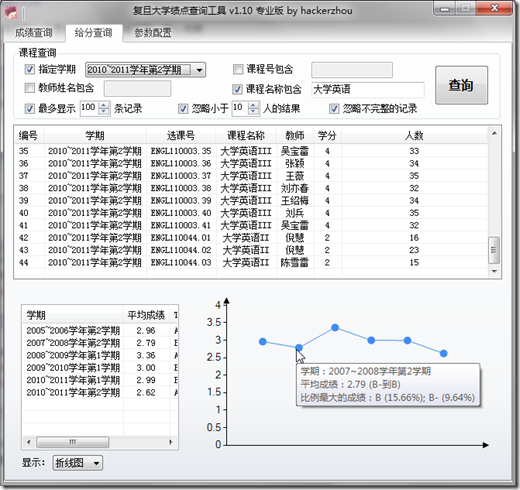The height and width of the screenshot is (490, 520).
Task: Click the course list scrollbar up arrow
Action: (x=494, y=133)
